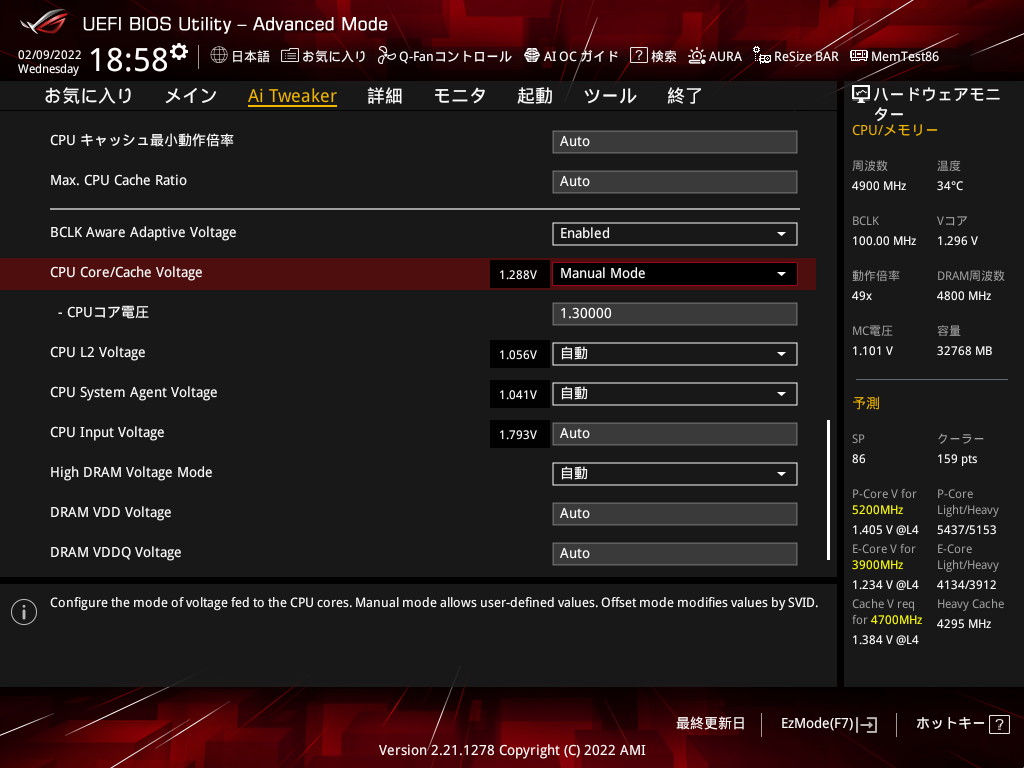Edit CPUコア電圧 value 1.30000
The width and height of the screenshot is (1024, 768).
click(675, 313)
